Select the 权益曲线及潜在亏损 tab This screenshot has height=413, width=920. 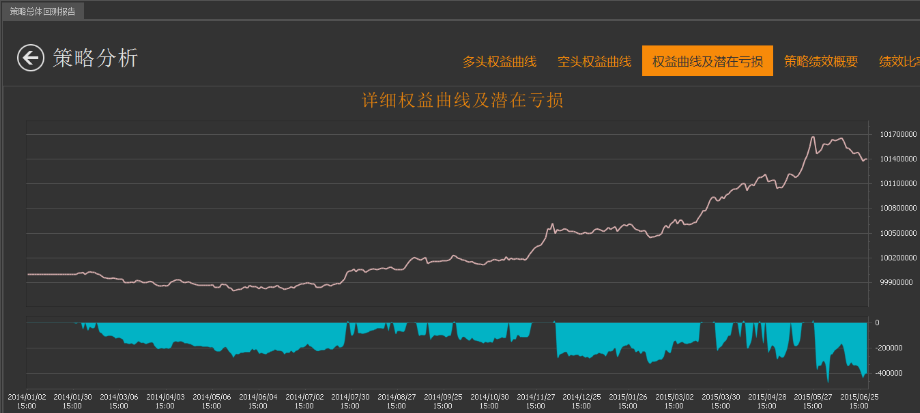(707, 61)
